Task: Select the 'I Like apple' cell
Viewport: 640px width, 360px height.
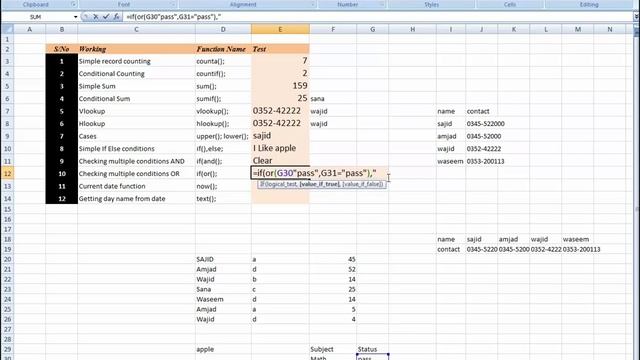Action: click(280, 149)
